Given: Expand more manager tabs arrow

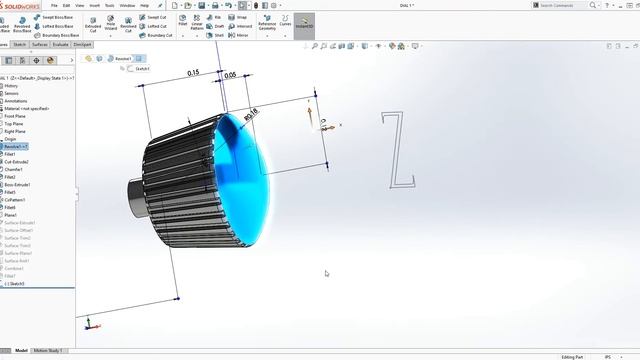Looking at the screenshot, I should tap(72, 60).
